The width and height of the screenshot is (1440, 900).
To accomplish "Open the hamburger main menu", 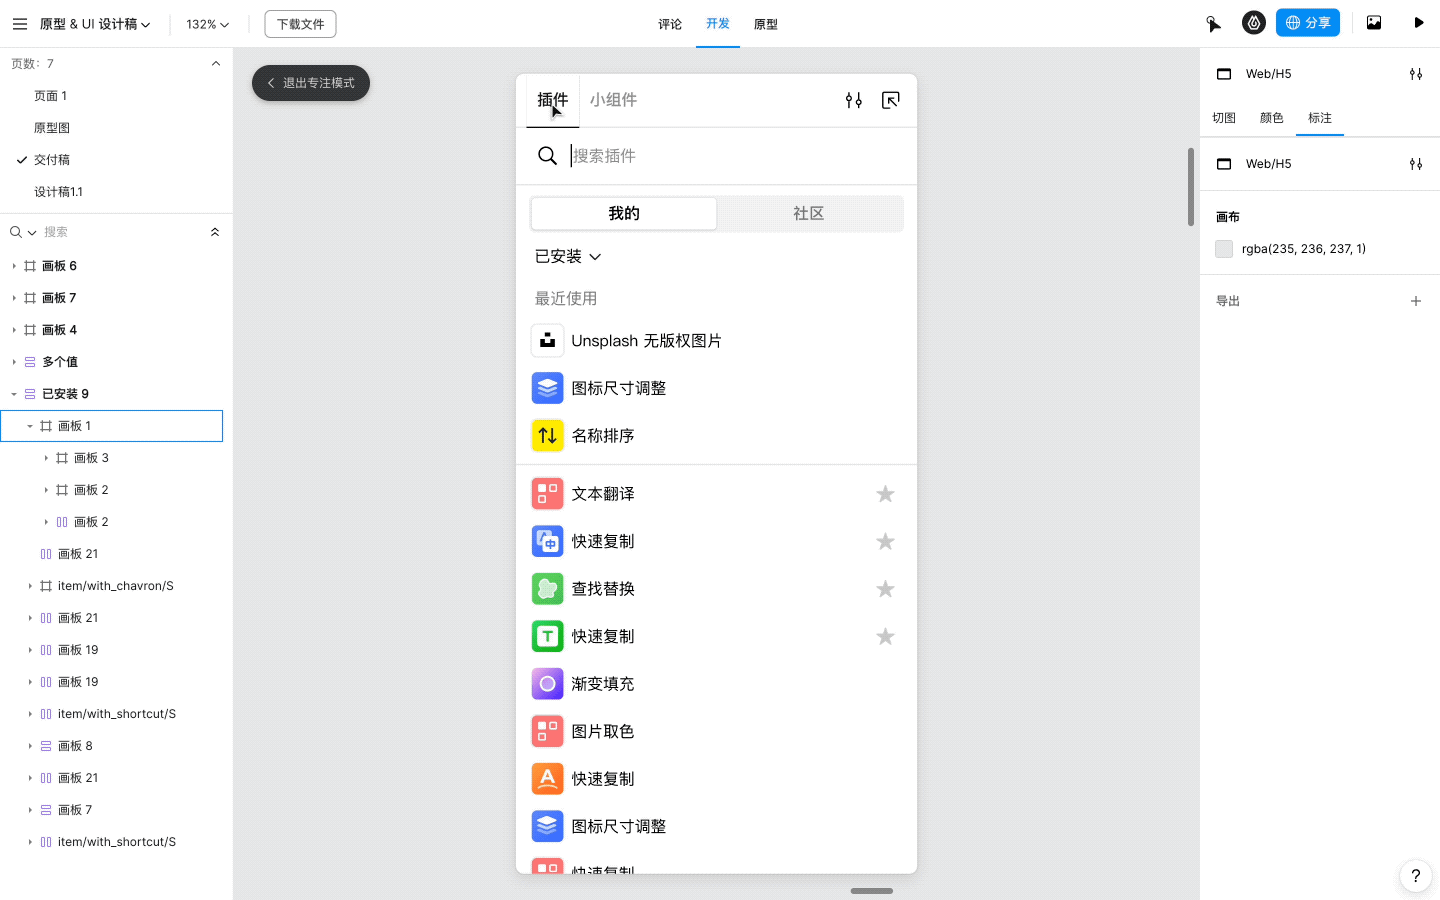I will (x=20, y=24).
